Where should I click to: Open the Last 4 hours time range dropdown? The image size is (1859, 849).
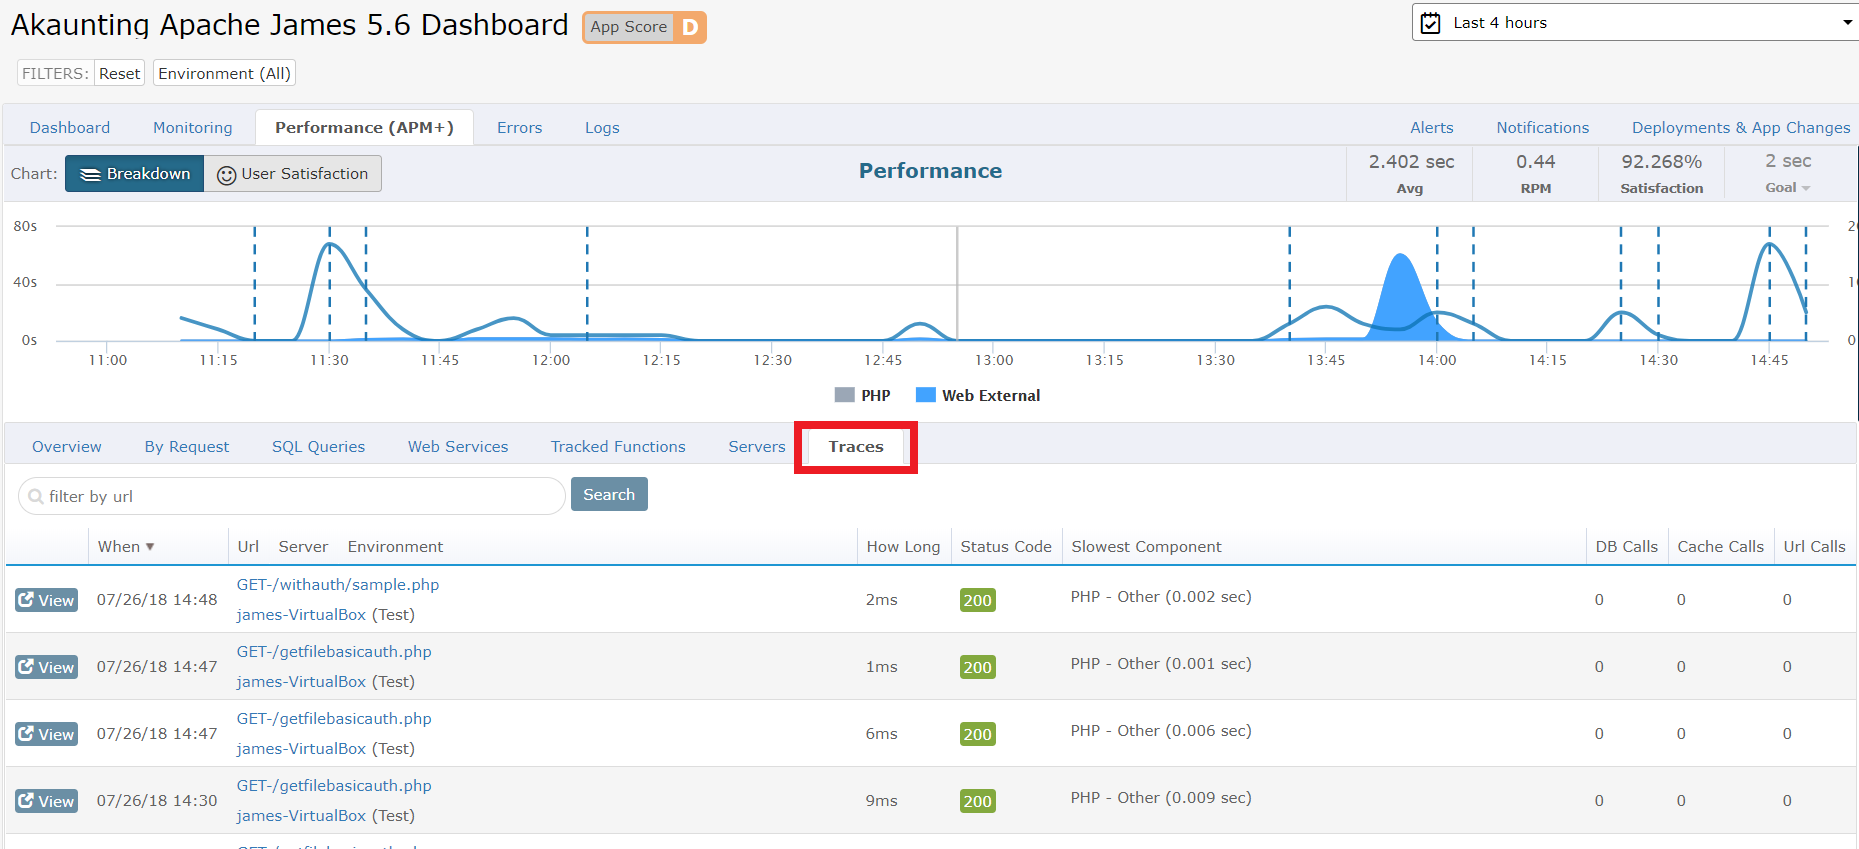pos(1634,23)
